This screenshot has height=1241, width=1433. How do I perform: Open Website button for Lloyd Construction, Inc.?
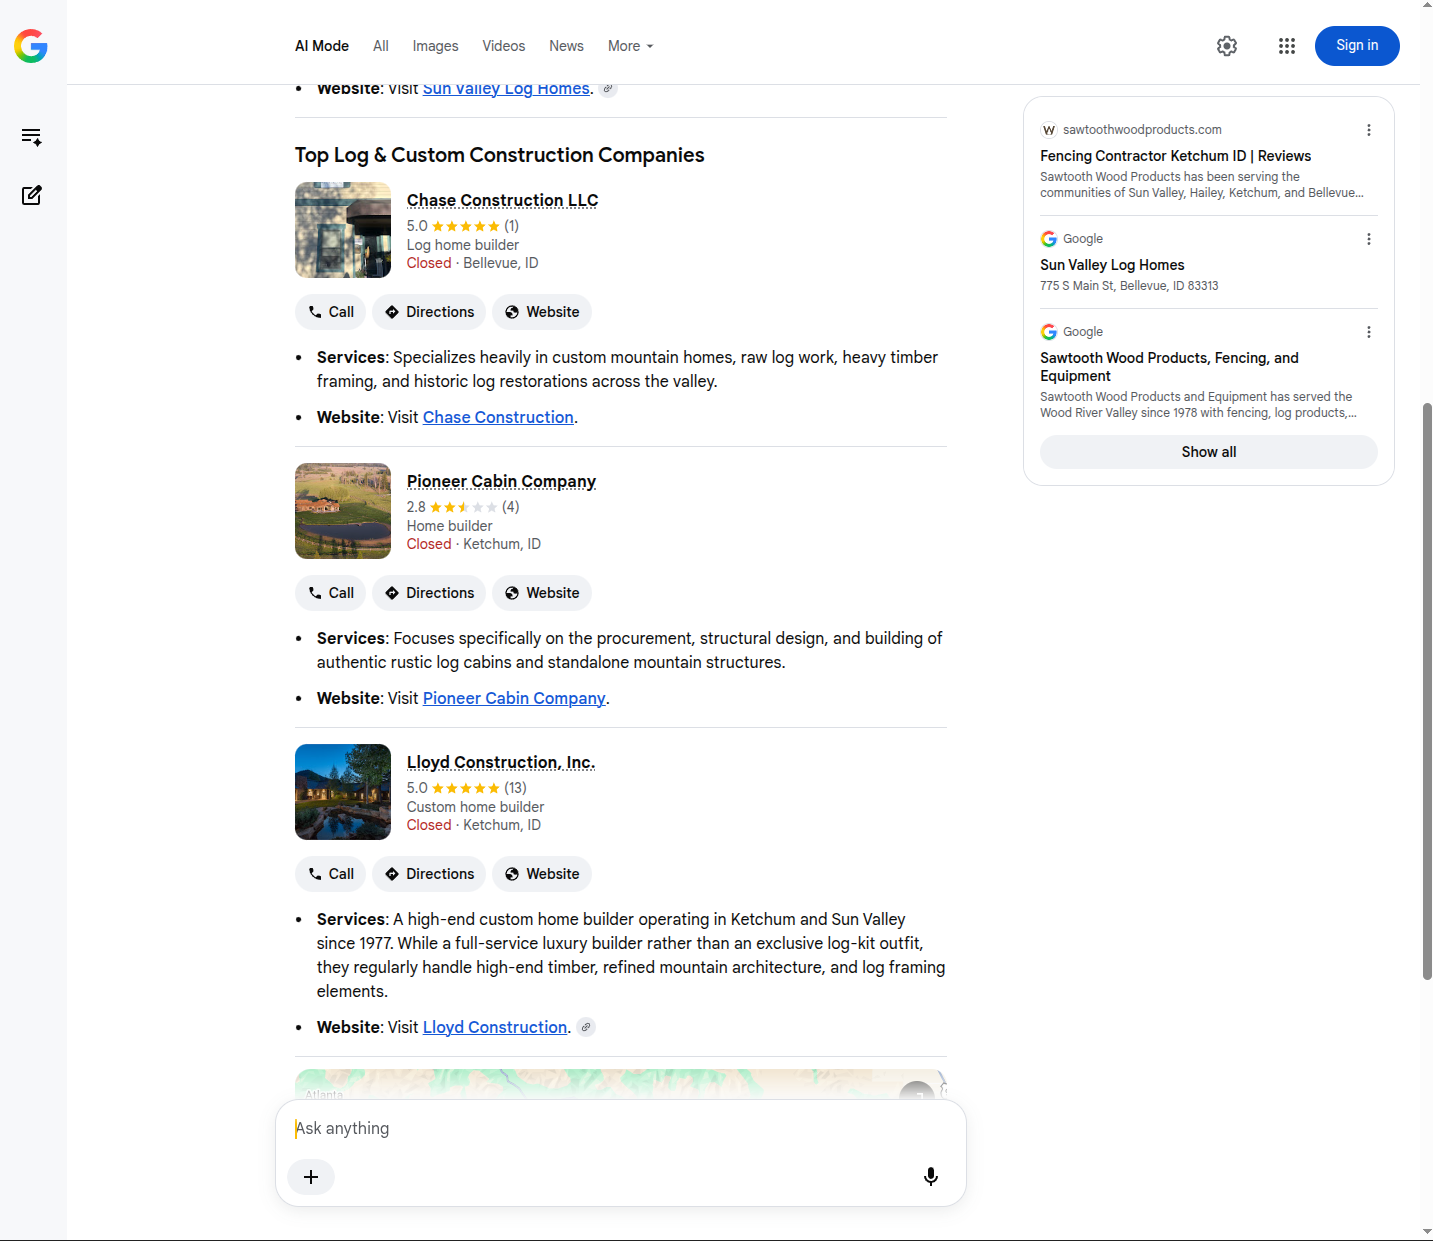[x=542, y=874]
